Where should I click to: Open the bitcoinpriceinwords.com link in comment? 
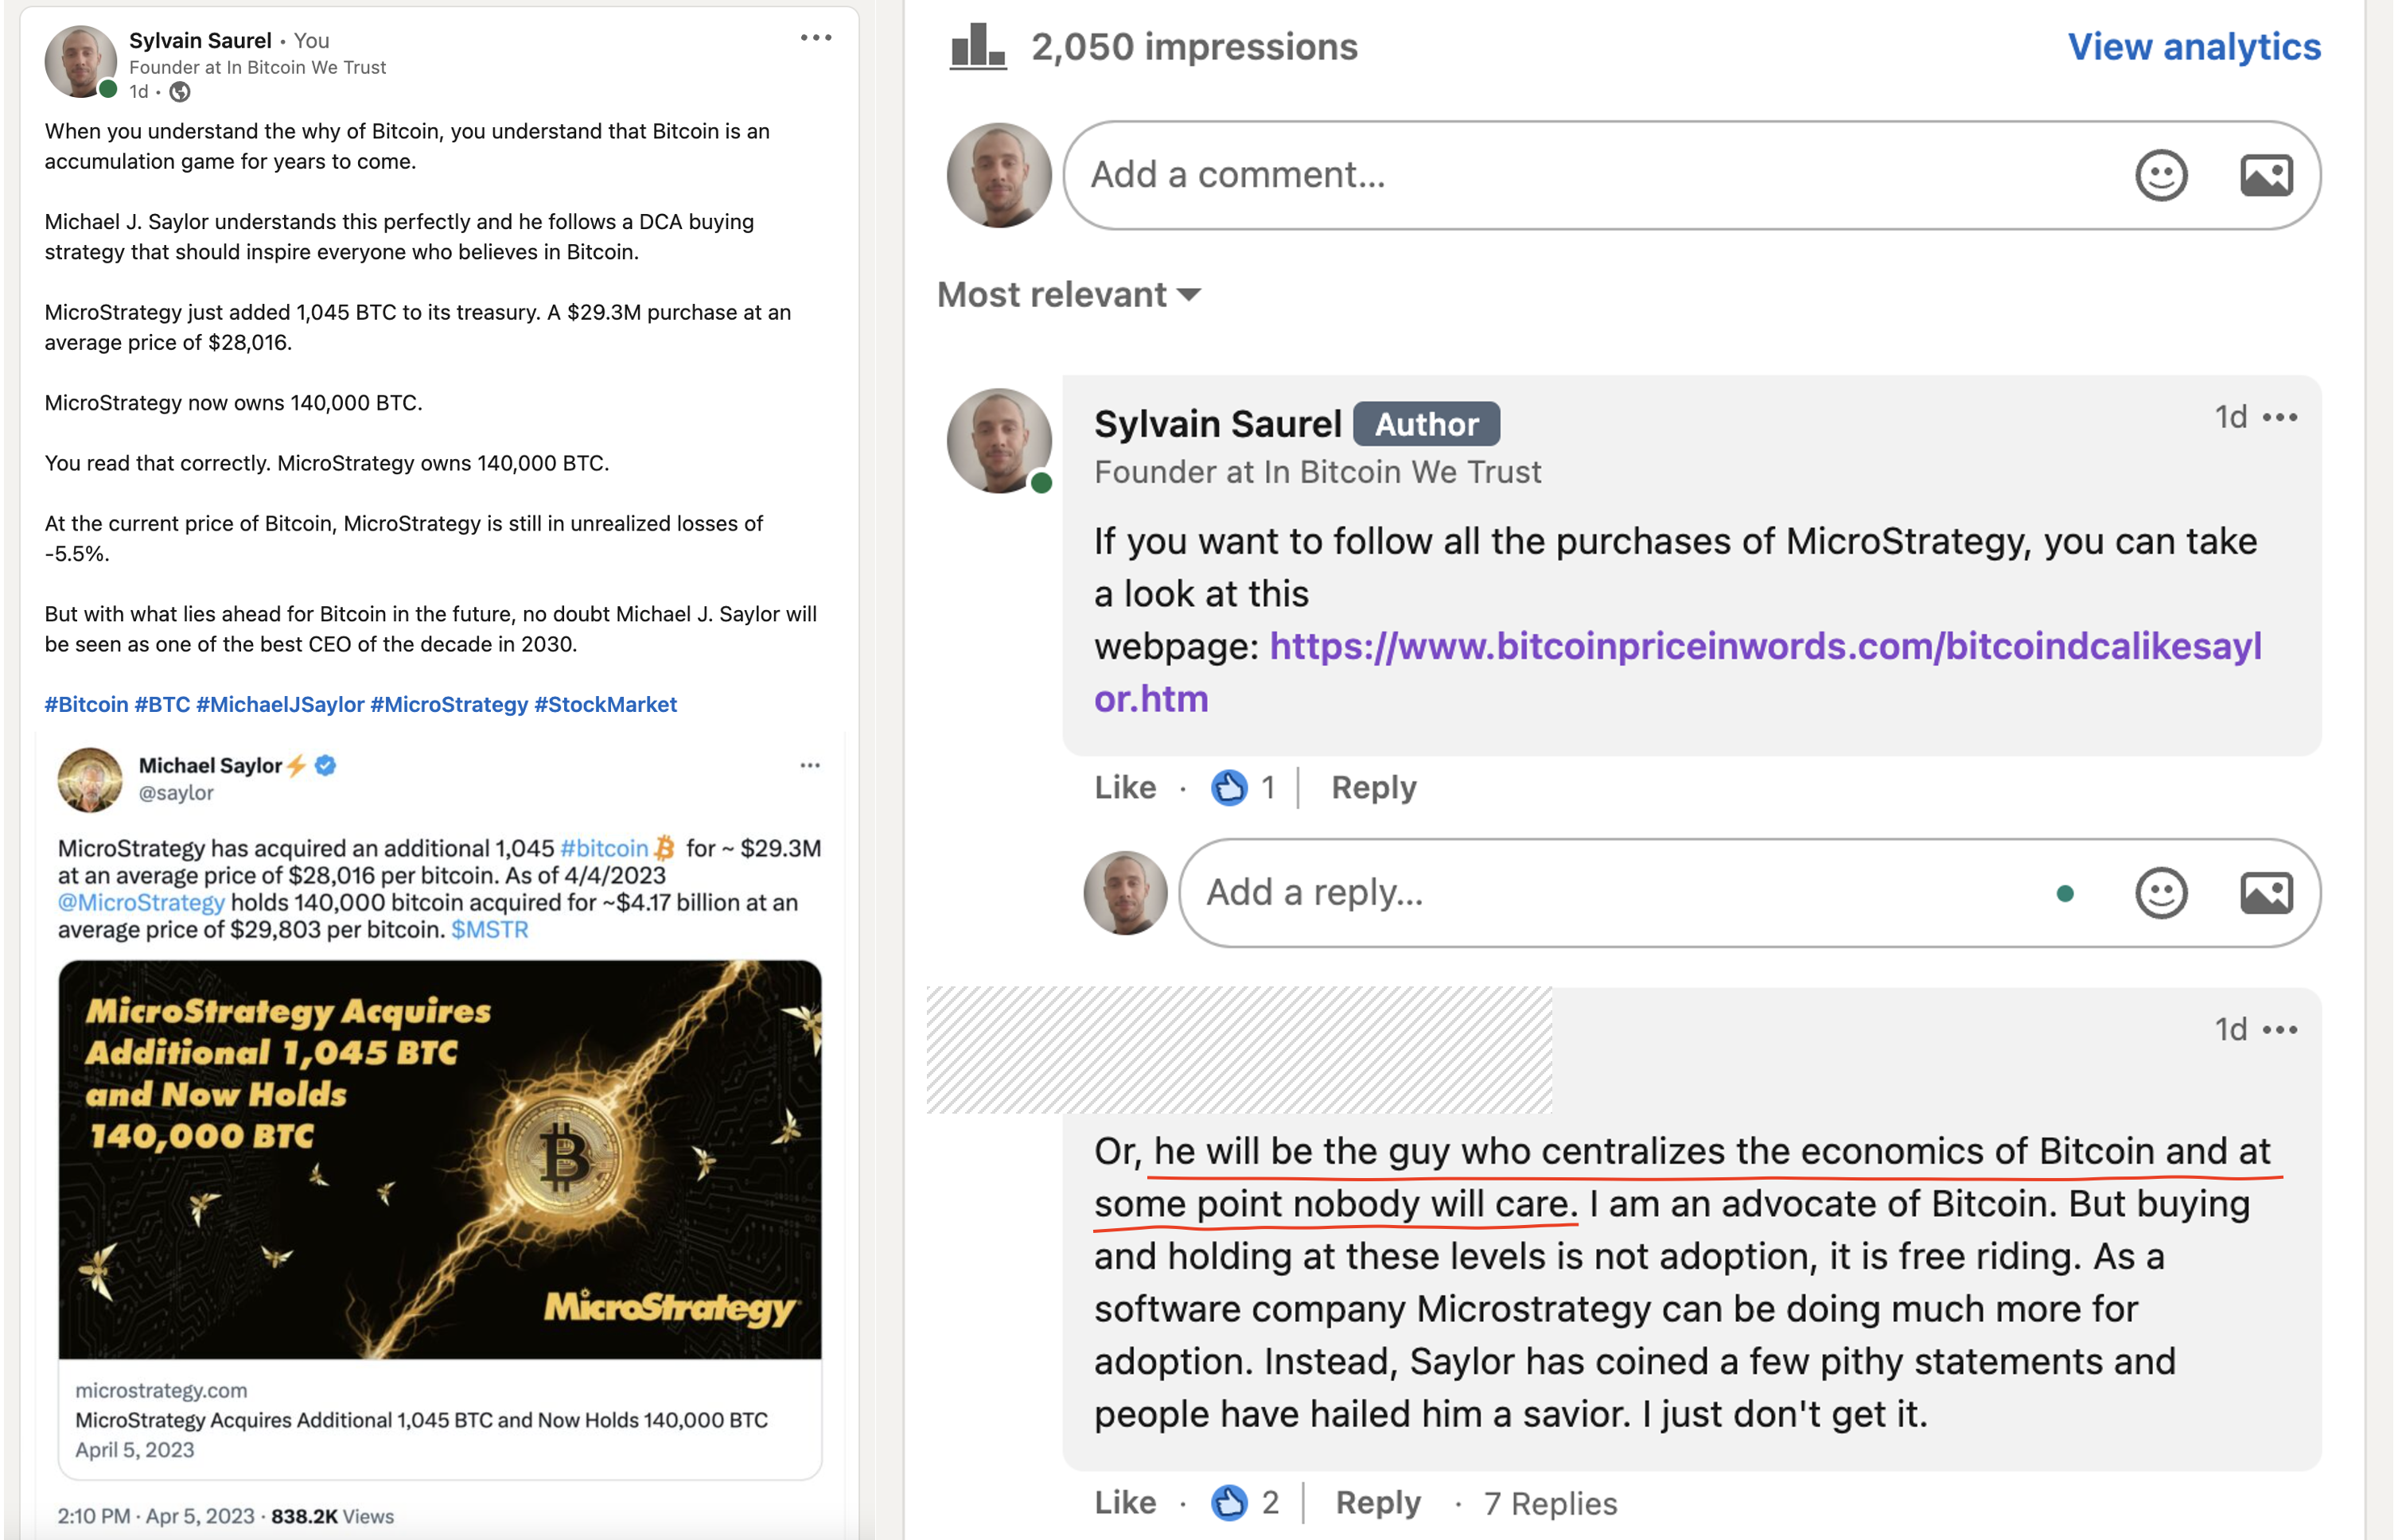click(x=1678, y=672)
